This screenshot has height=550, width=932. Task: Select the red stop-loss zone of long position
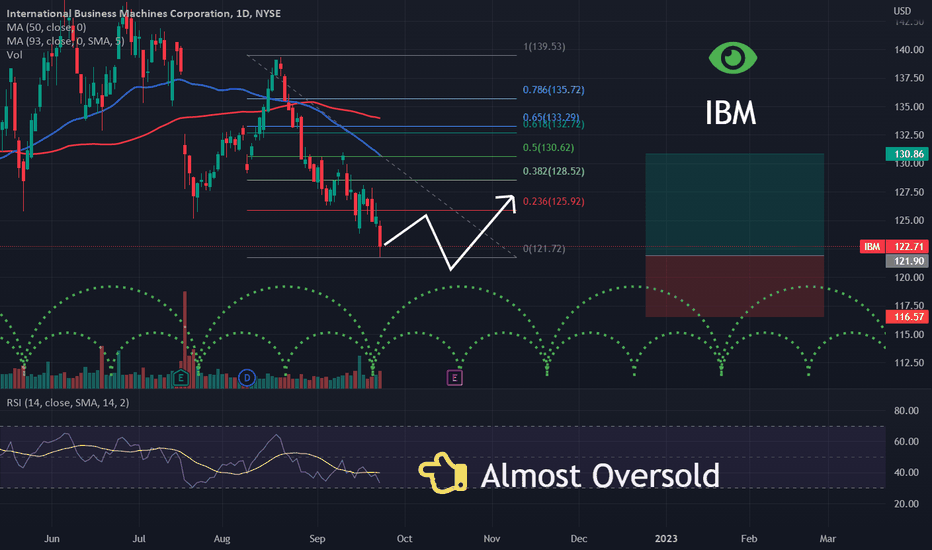(735, 286)
